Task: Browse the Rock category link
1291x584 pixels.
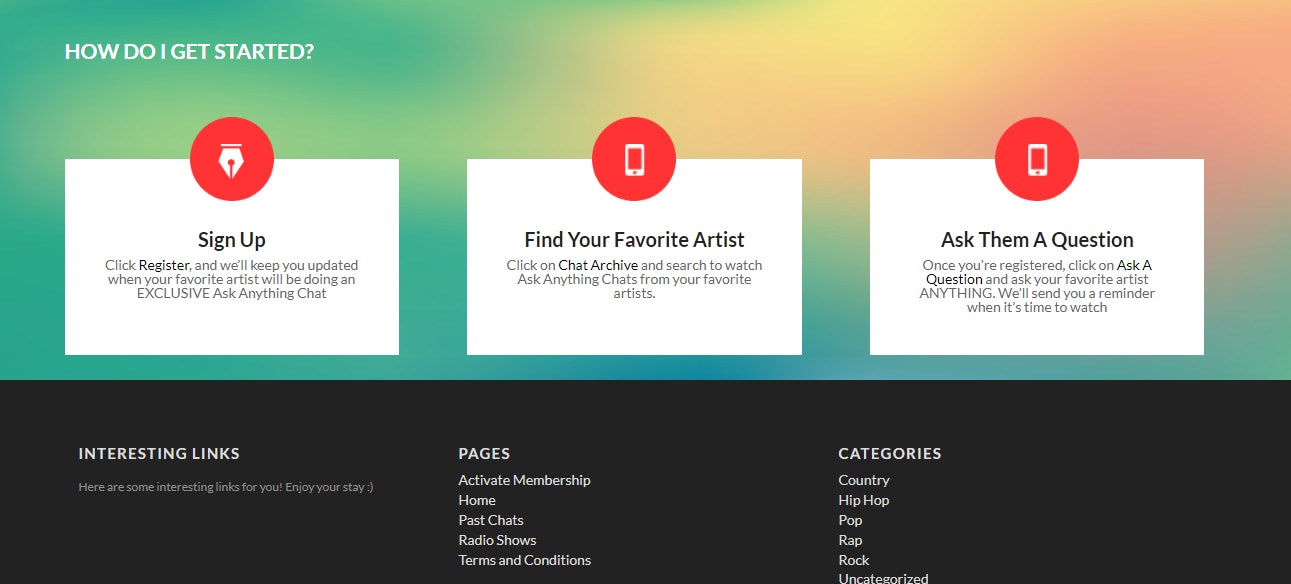Action: [854, 560]
